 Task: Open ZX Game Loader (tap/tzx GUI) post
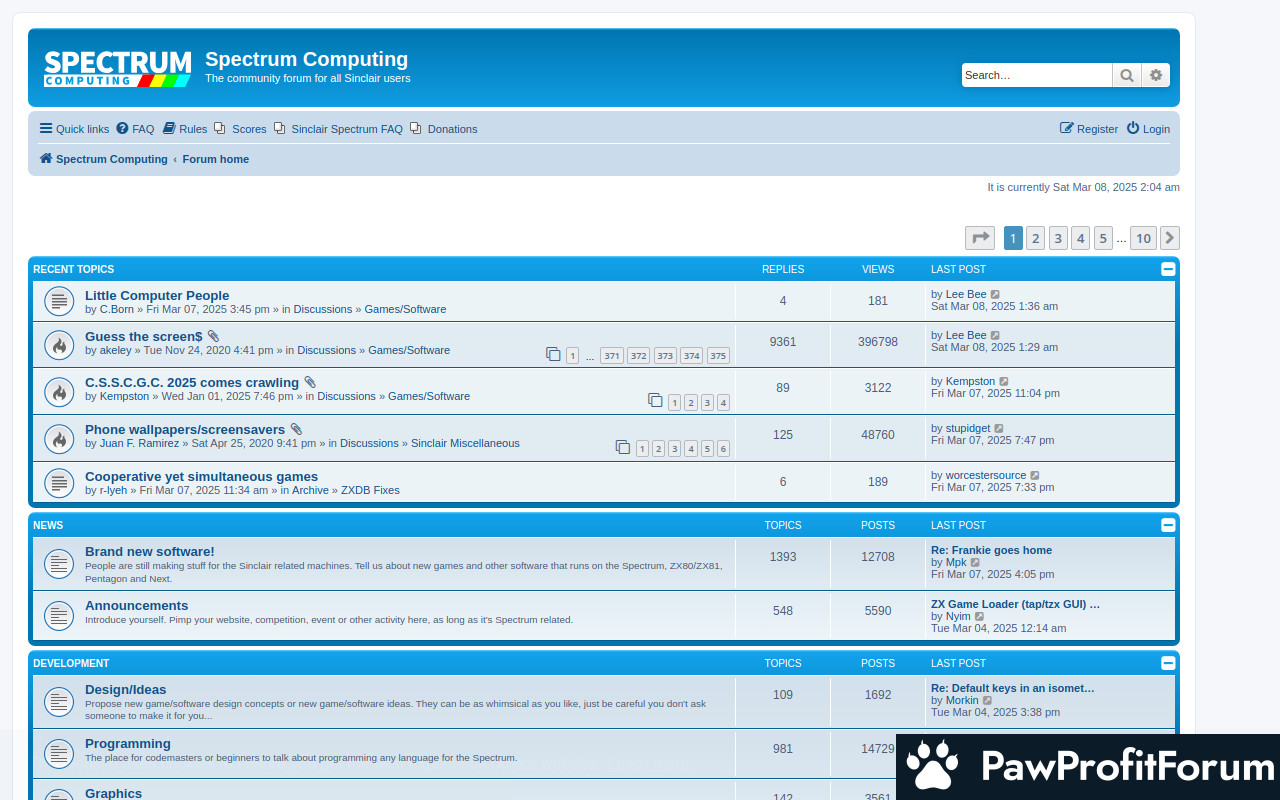1015,604
